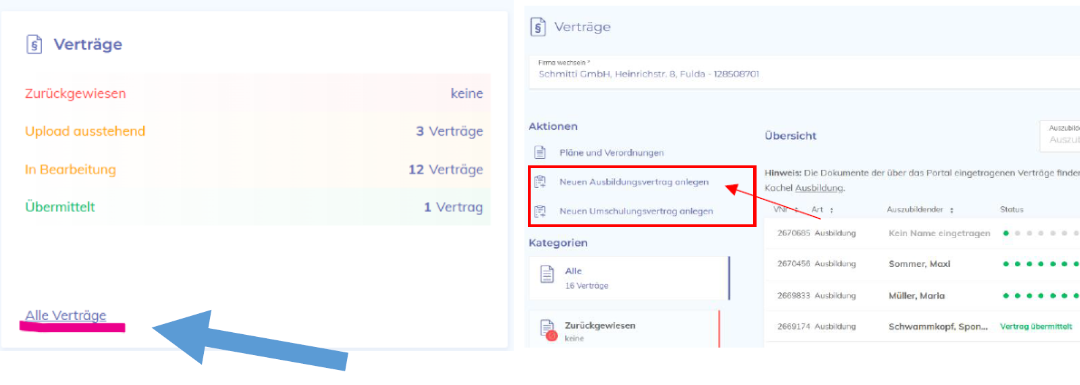Open the Alle Verträge link

[x=66, y=315]
